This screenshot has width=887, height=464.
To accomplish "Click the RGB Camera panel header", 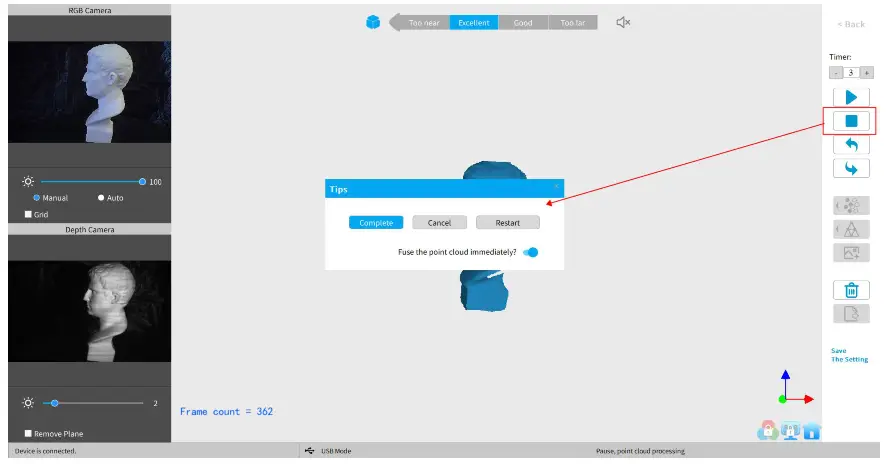I will (x=89, y=10).
